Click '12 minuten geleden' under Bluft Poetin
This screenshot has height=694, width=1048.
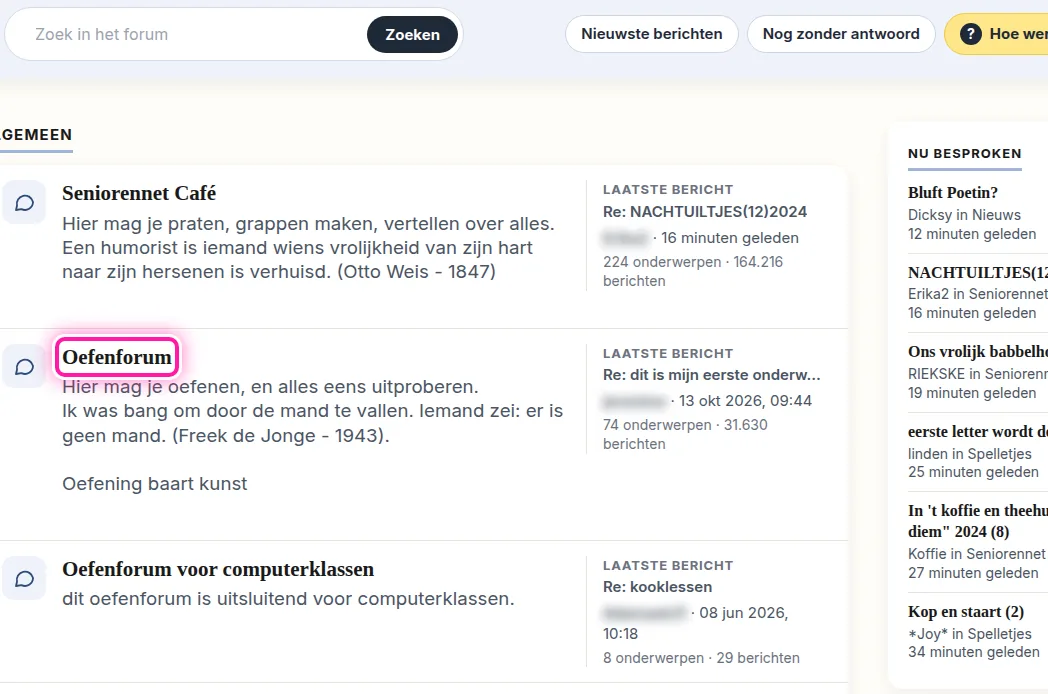point(972,234)
